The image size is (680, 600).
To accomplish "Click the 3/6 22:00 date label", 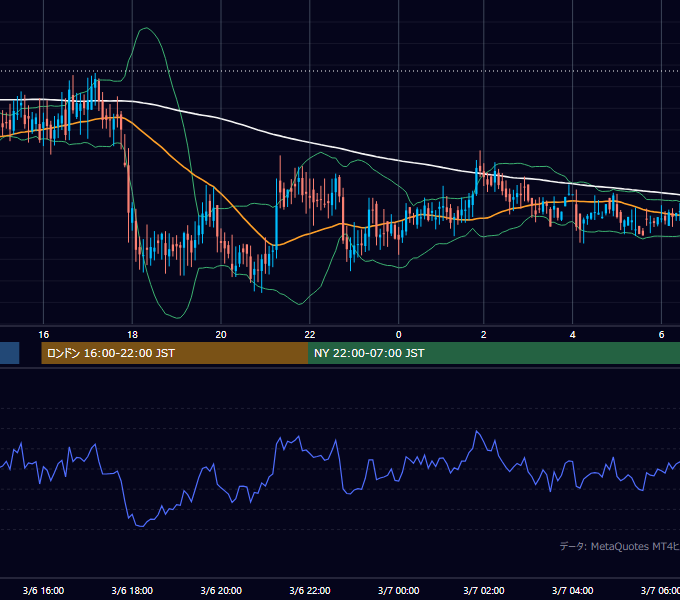I will tap(310, 590).
